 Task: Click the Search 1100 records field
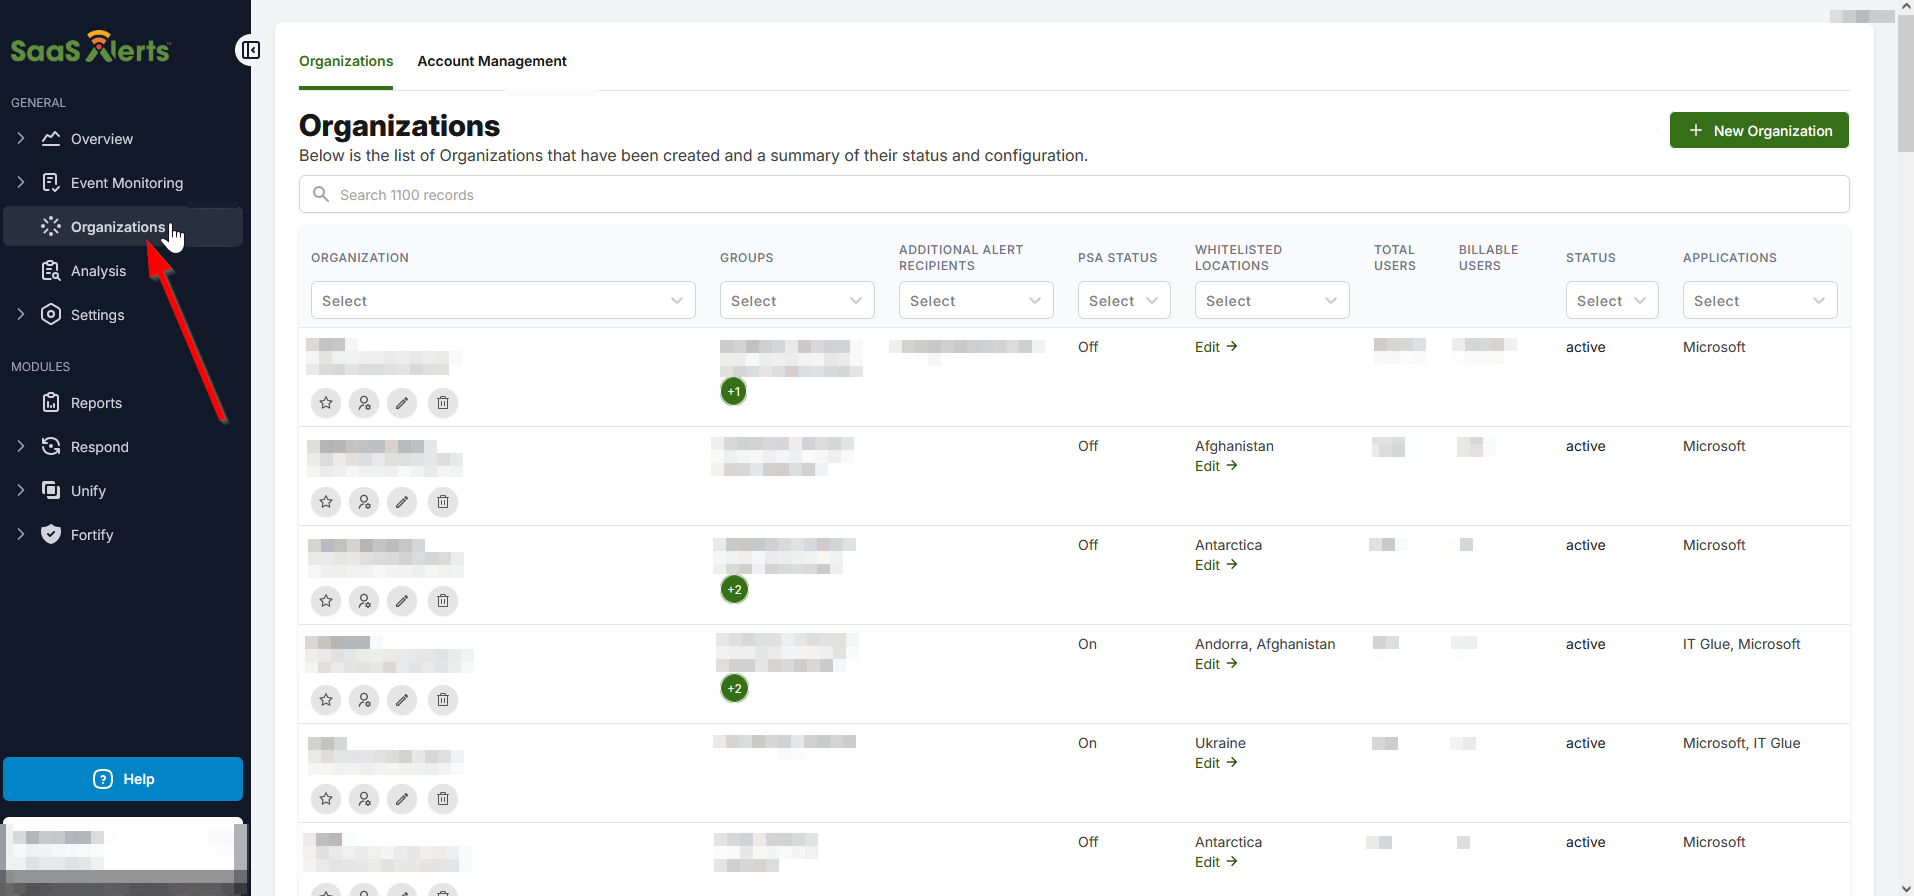[x=1074, y=195]
